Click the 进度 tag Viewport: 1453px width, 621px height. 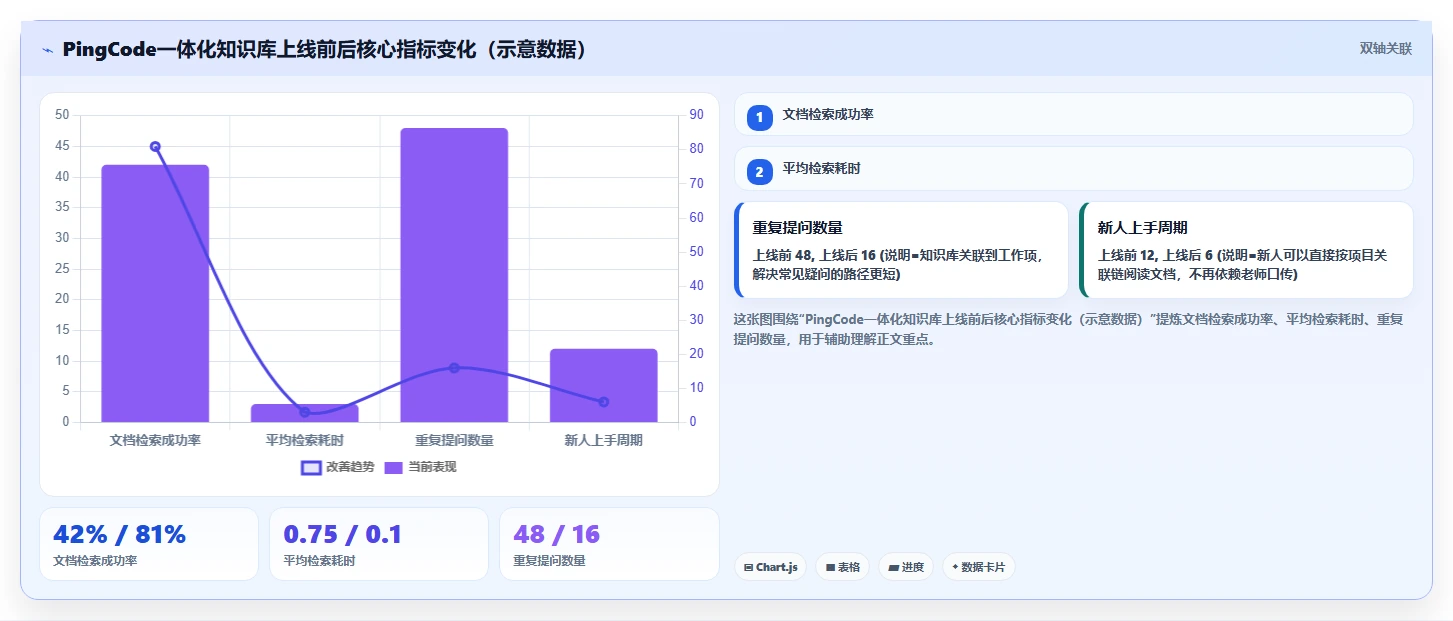905,567
